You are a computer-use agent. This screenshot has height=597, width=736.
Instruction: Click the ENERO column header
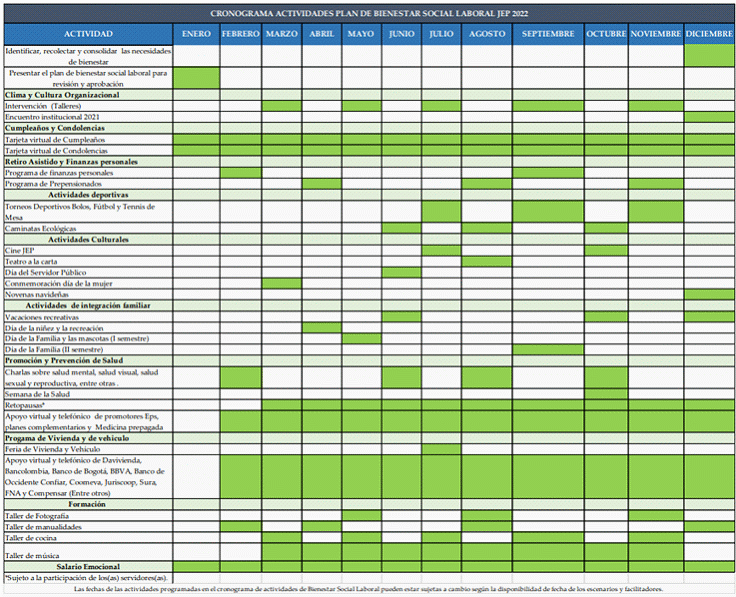tap(196, 34)
